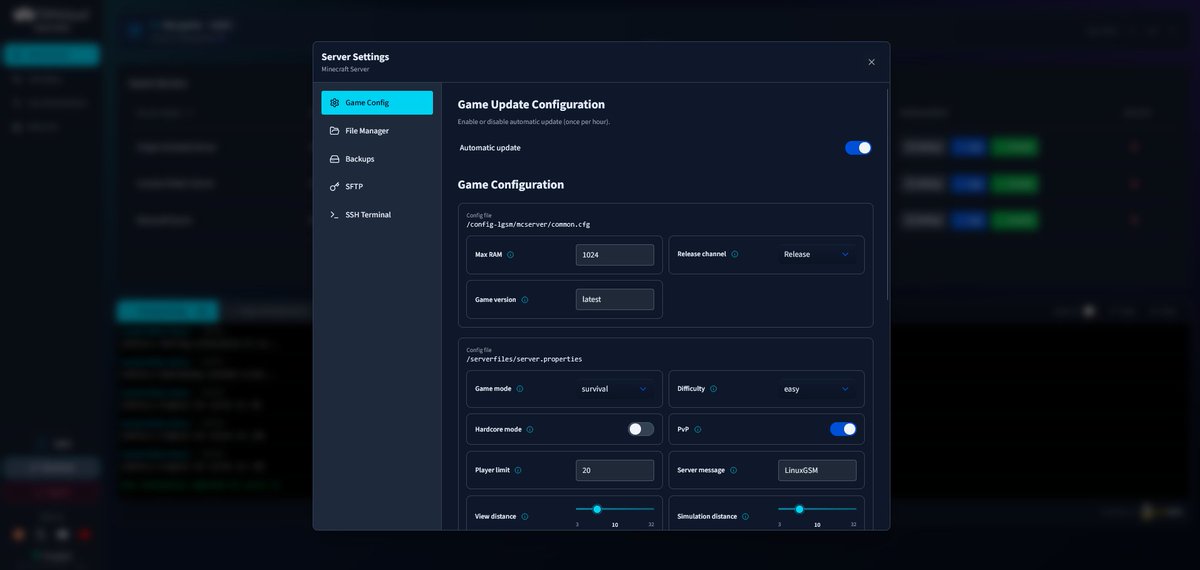Focus the Max RAM input field
This screenshot has width=1200, height=570.
click(x=615, y=255)
